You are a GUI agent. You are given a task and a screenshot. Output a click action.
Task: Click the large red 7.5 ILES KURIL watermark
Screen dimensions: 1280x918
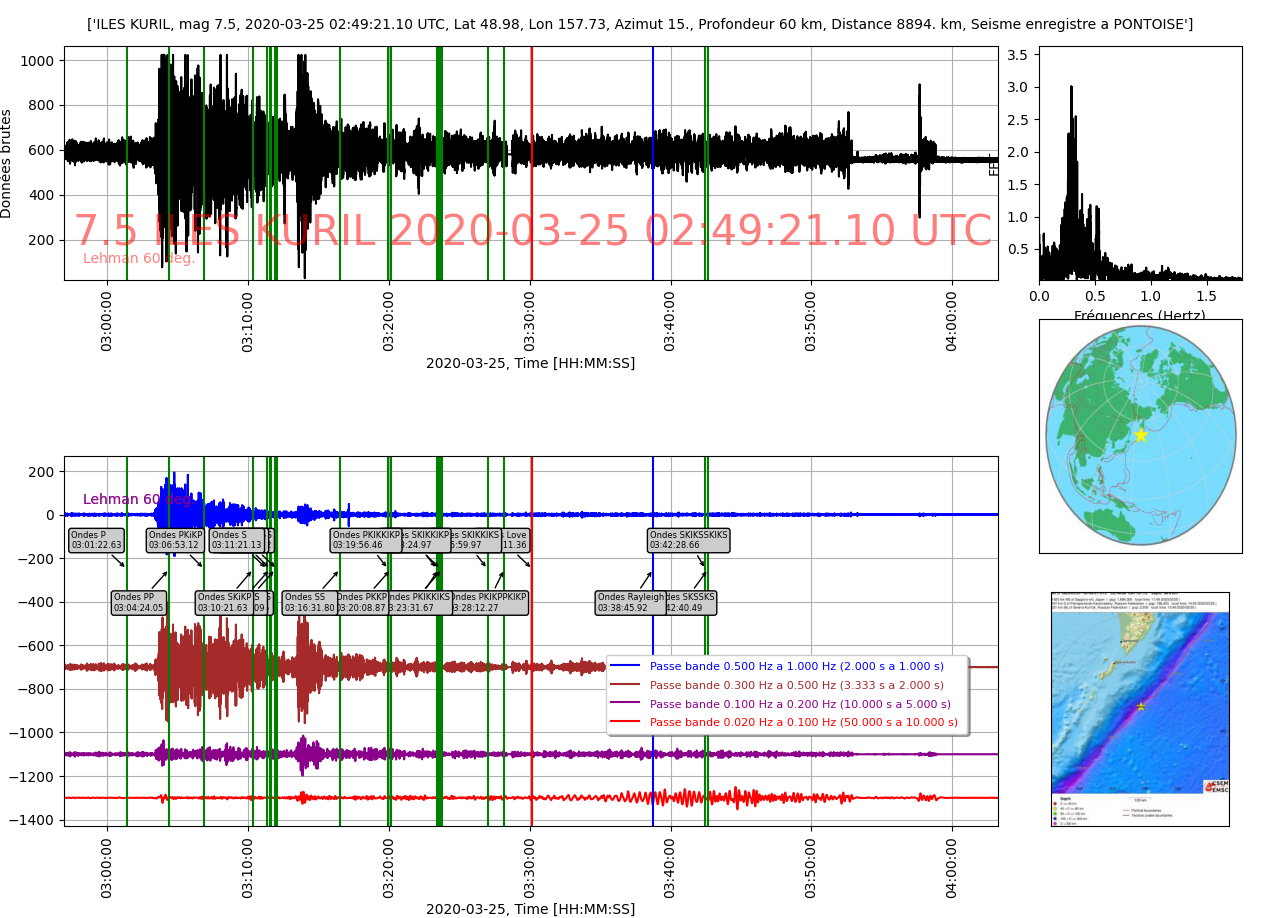[532, 232]
